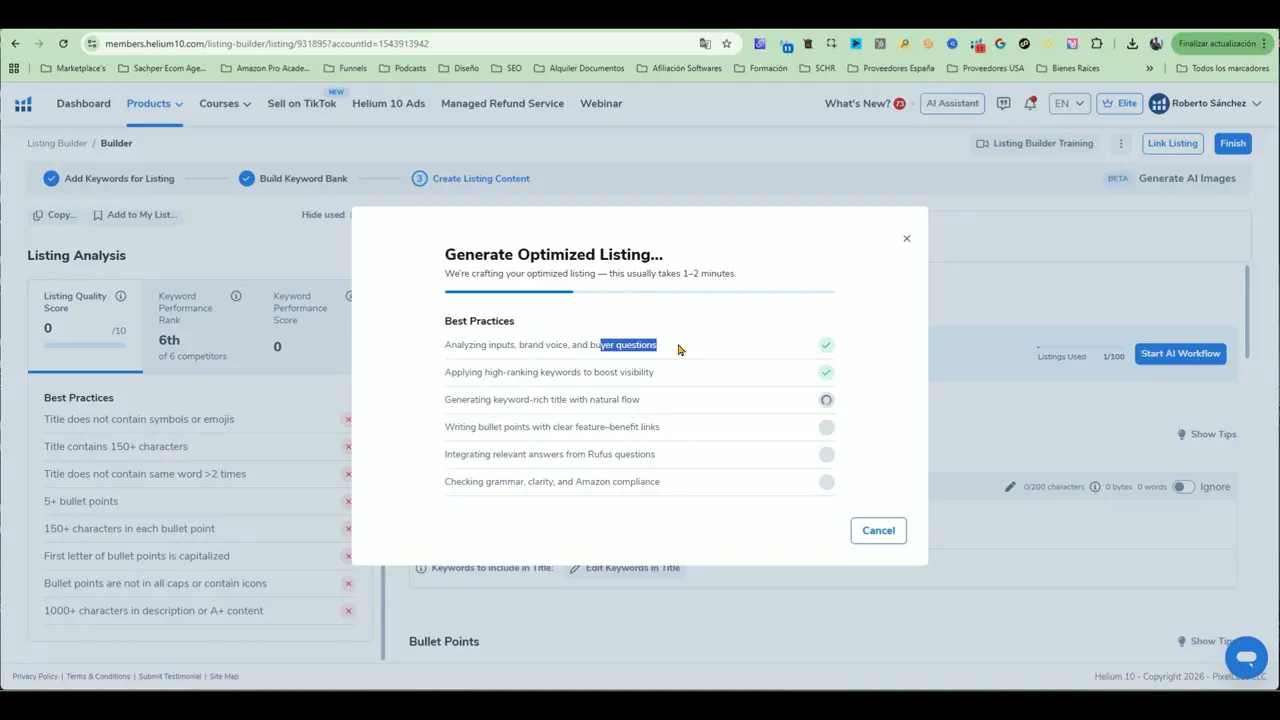Image resolution: width=1280 pixels, height=720 pixels.
Task: Go to Add Keywords for Listing step
Action: pos(109,178)
